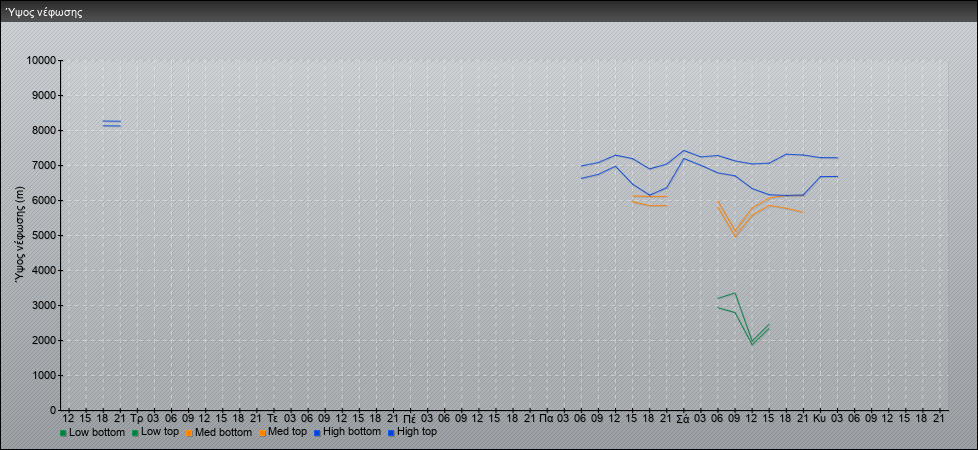Click the blue High bottom legend swatch
This screenshot has width=978, height=450.
pos(316,433)
